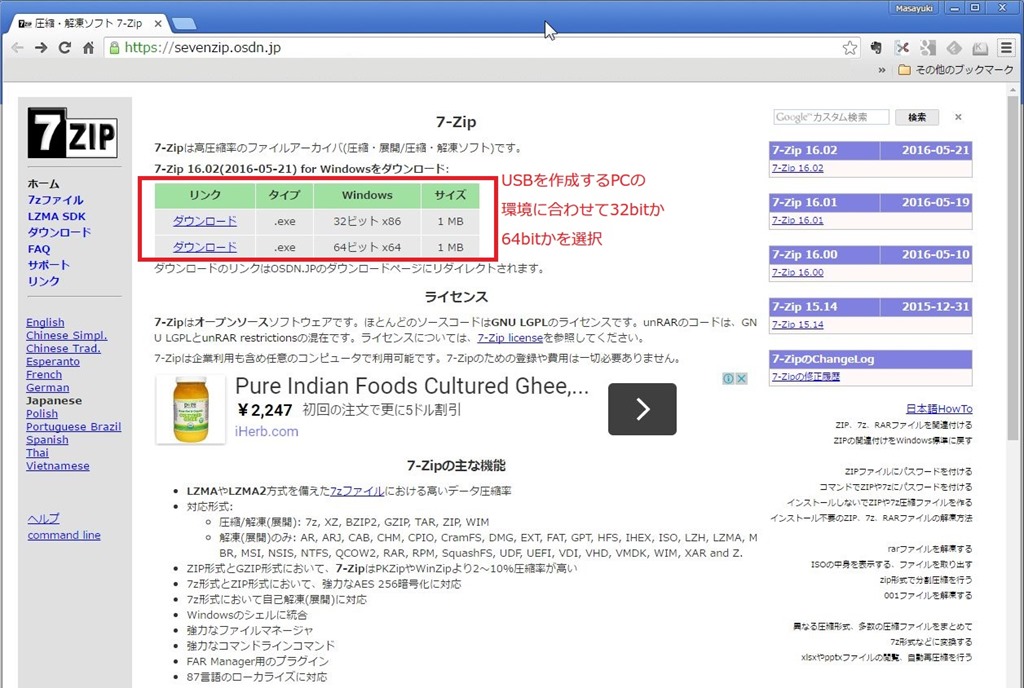This screenshot has height=688, width=1024.
Task: Open the browser home page icon
Action: coord(89,48)
